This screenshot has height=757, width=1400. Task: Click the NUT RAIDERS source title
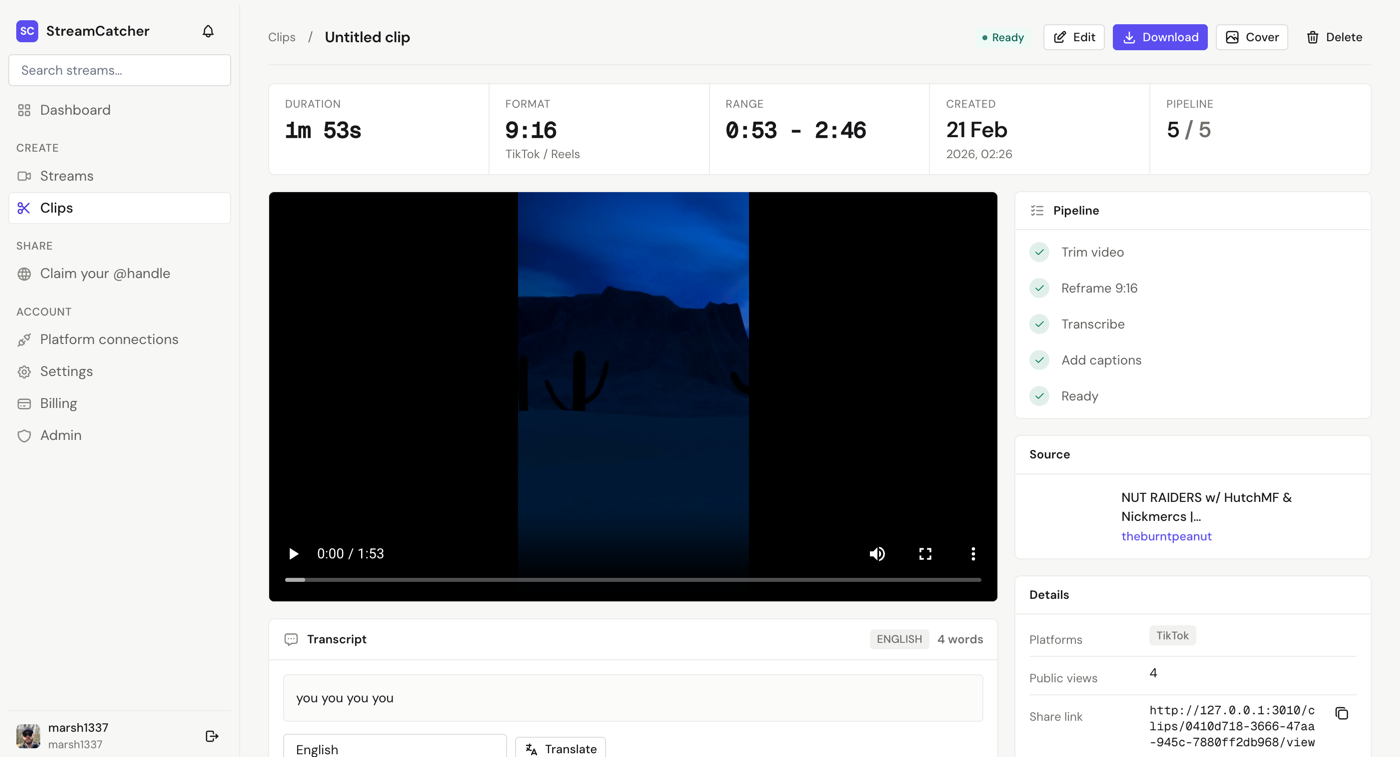tap(1207, 507)
